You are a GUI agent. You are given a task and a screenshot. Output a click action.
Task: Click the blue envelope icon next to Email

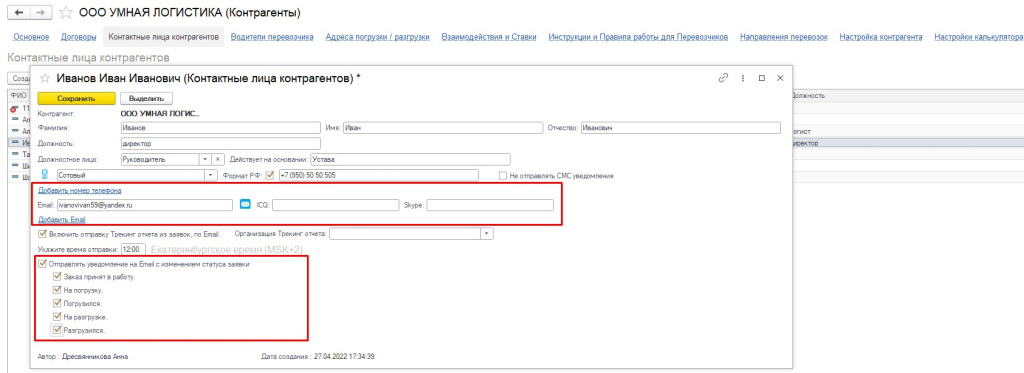(245, 204)
